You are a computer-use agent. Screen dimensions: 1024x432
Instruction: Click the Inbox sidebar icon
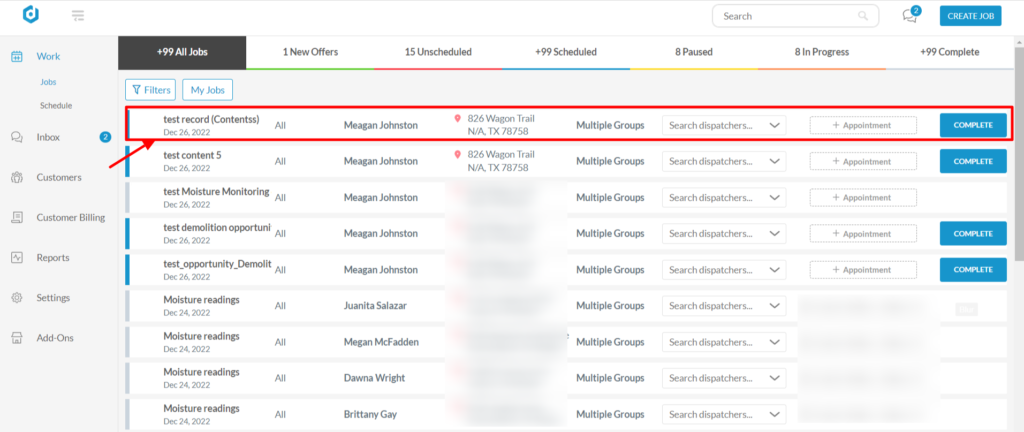point(17,137)
